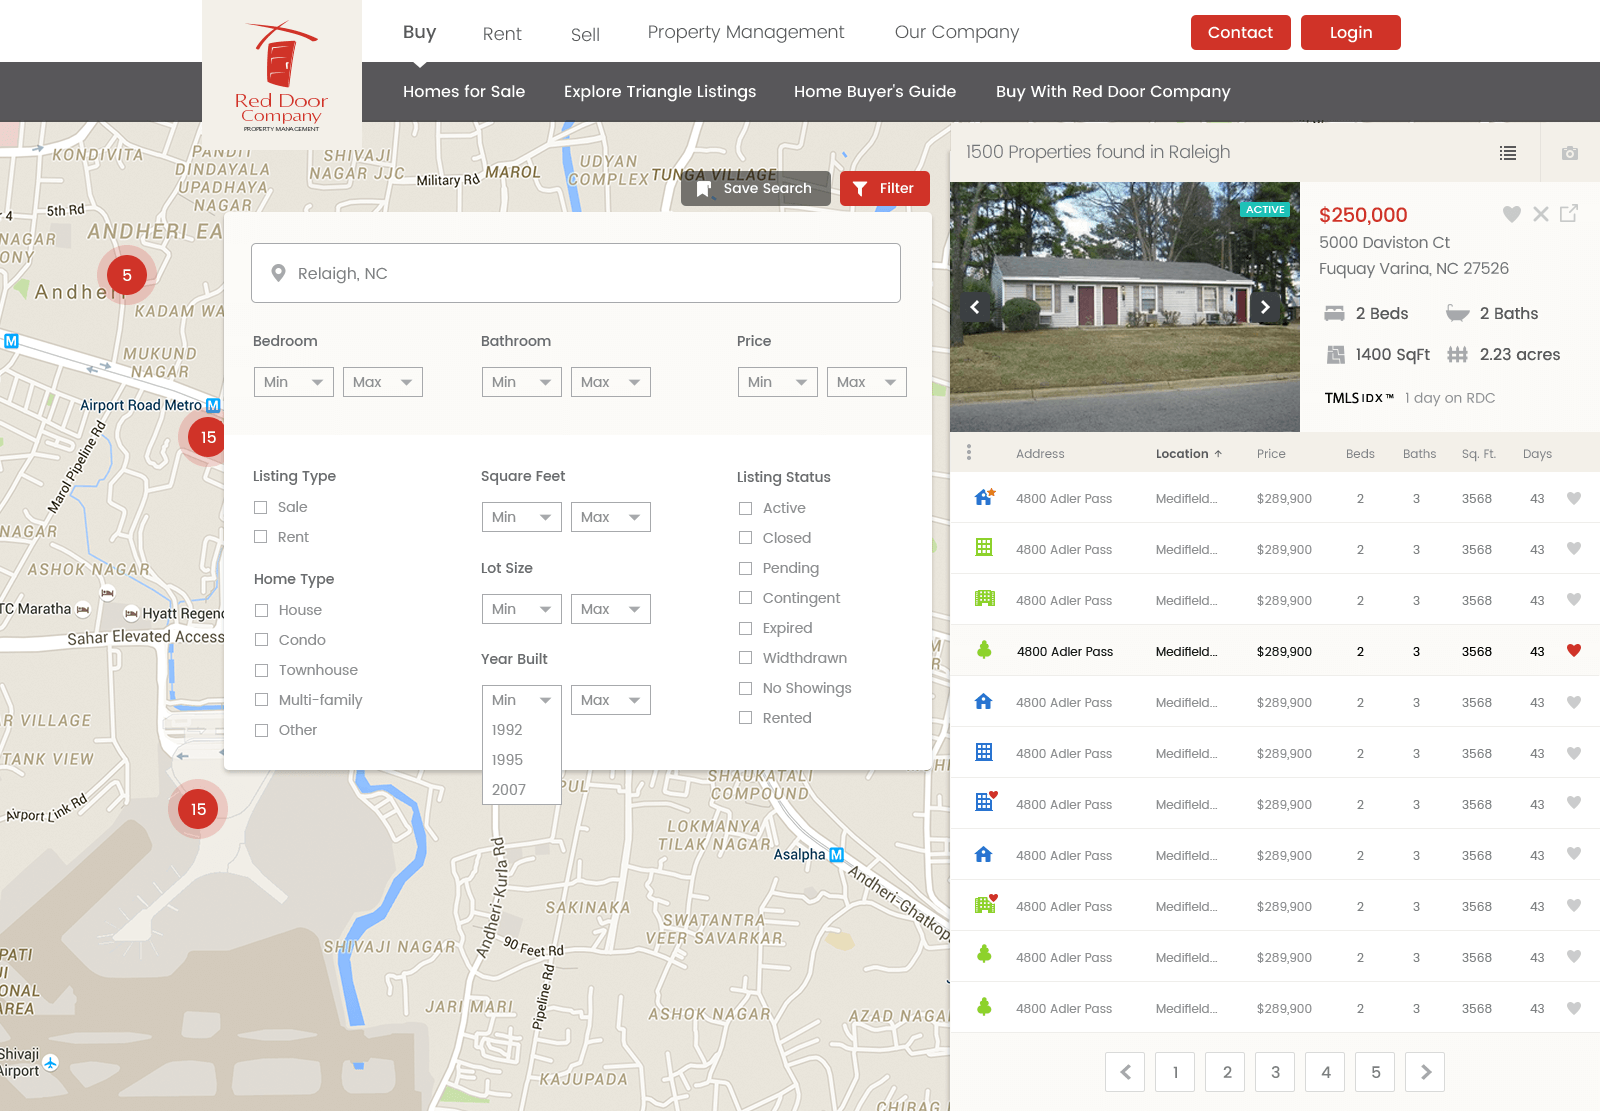This screenshot has width=1600, height=1111.
Task: Click the blue house icon with star badge
Action: point(984,497)
